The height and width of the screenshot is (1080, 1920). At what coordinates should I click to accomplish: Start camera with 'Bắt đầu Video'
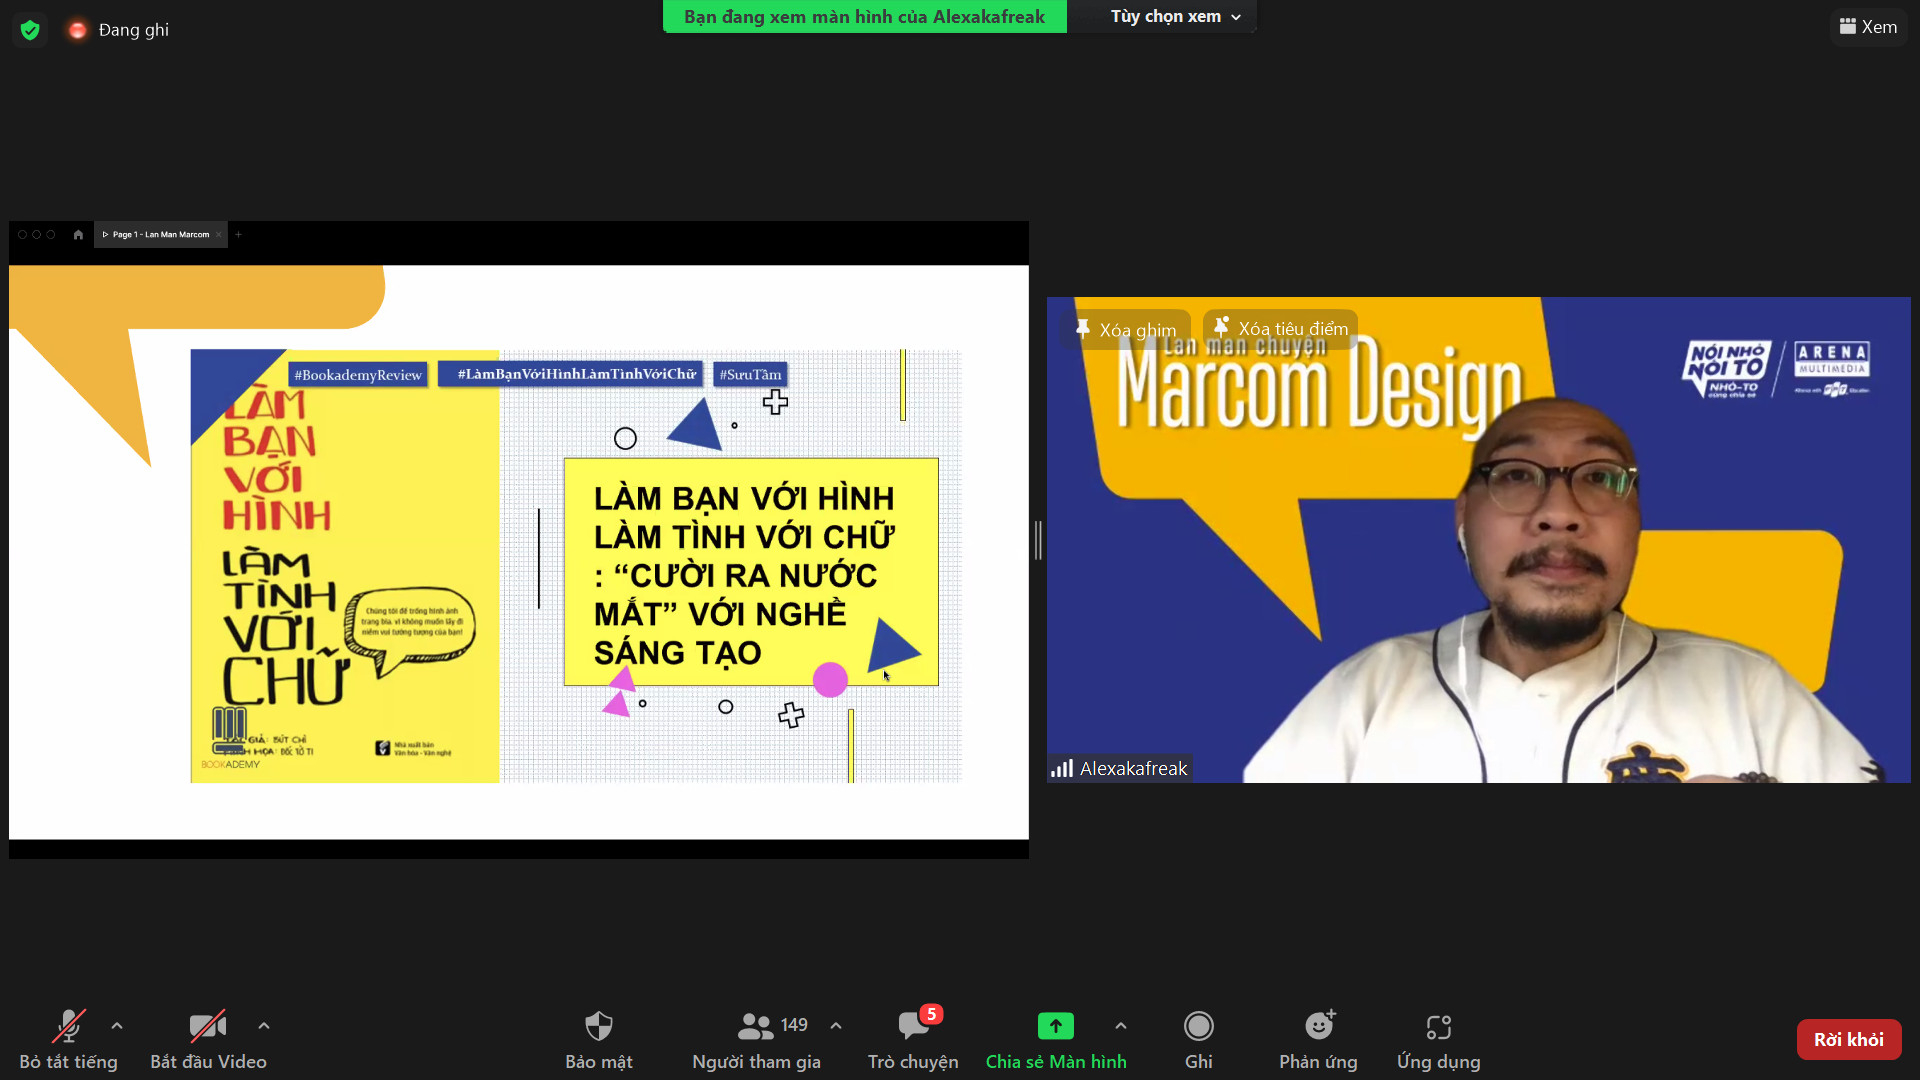point(208,1040)
